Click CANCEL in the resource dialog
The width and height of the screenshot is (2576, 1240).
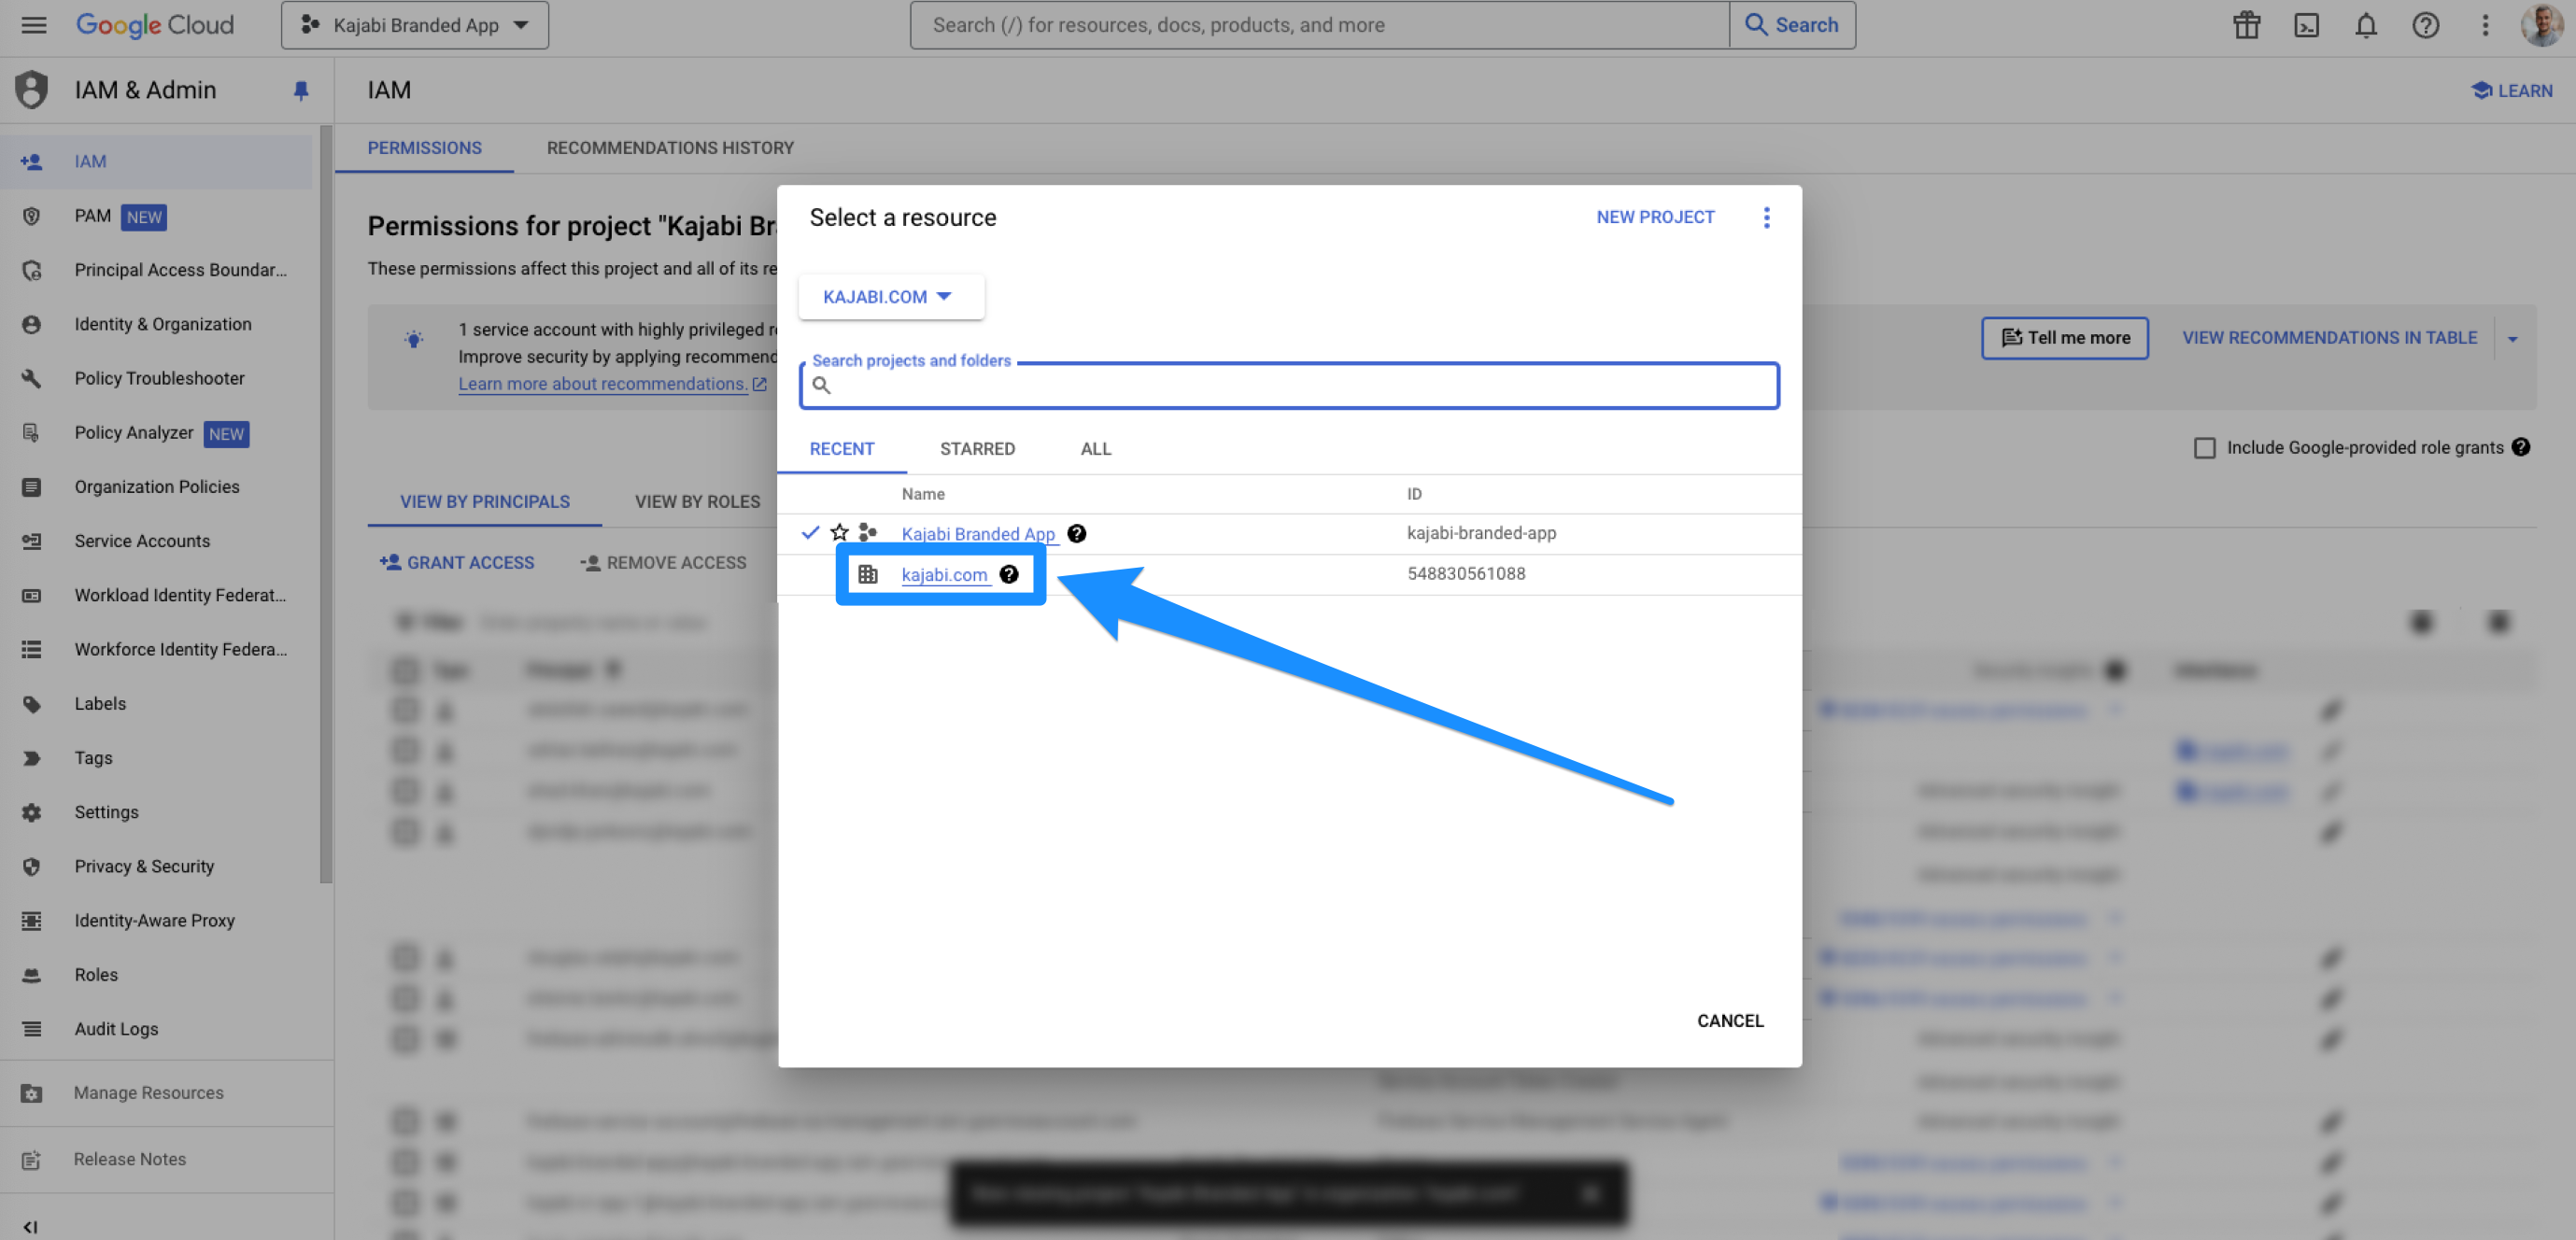[1729, 1020]
